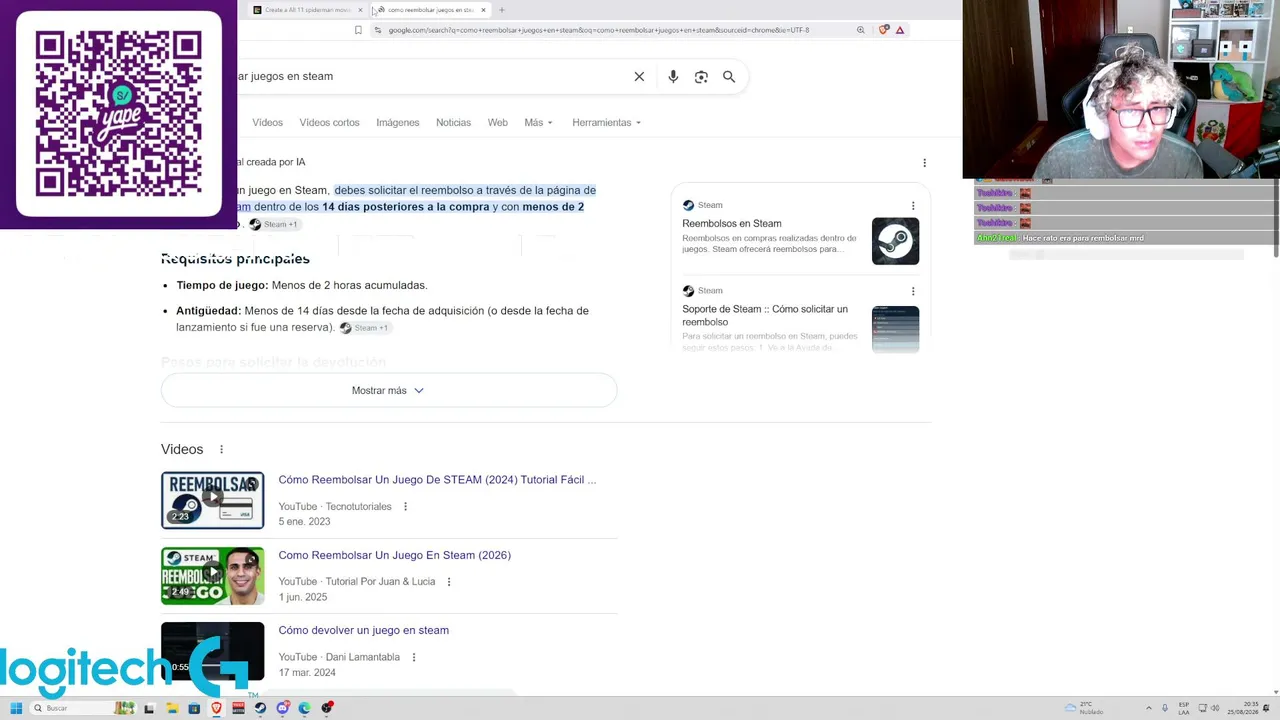Open Google Lens image search
Screen dimensions: 1280x720
point(701,77)
